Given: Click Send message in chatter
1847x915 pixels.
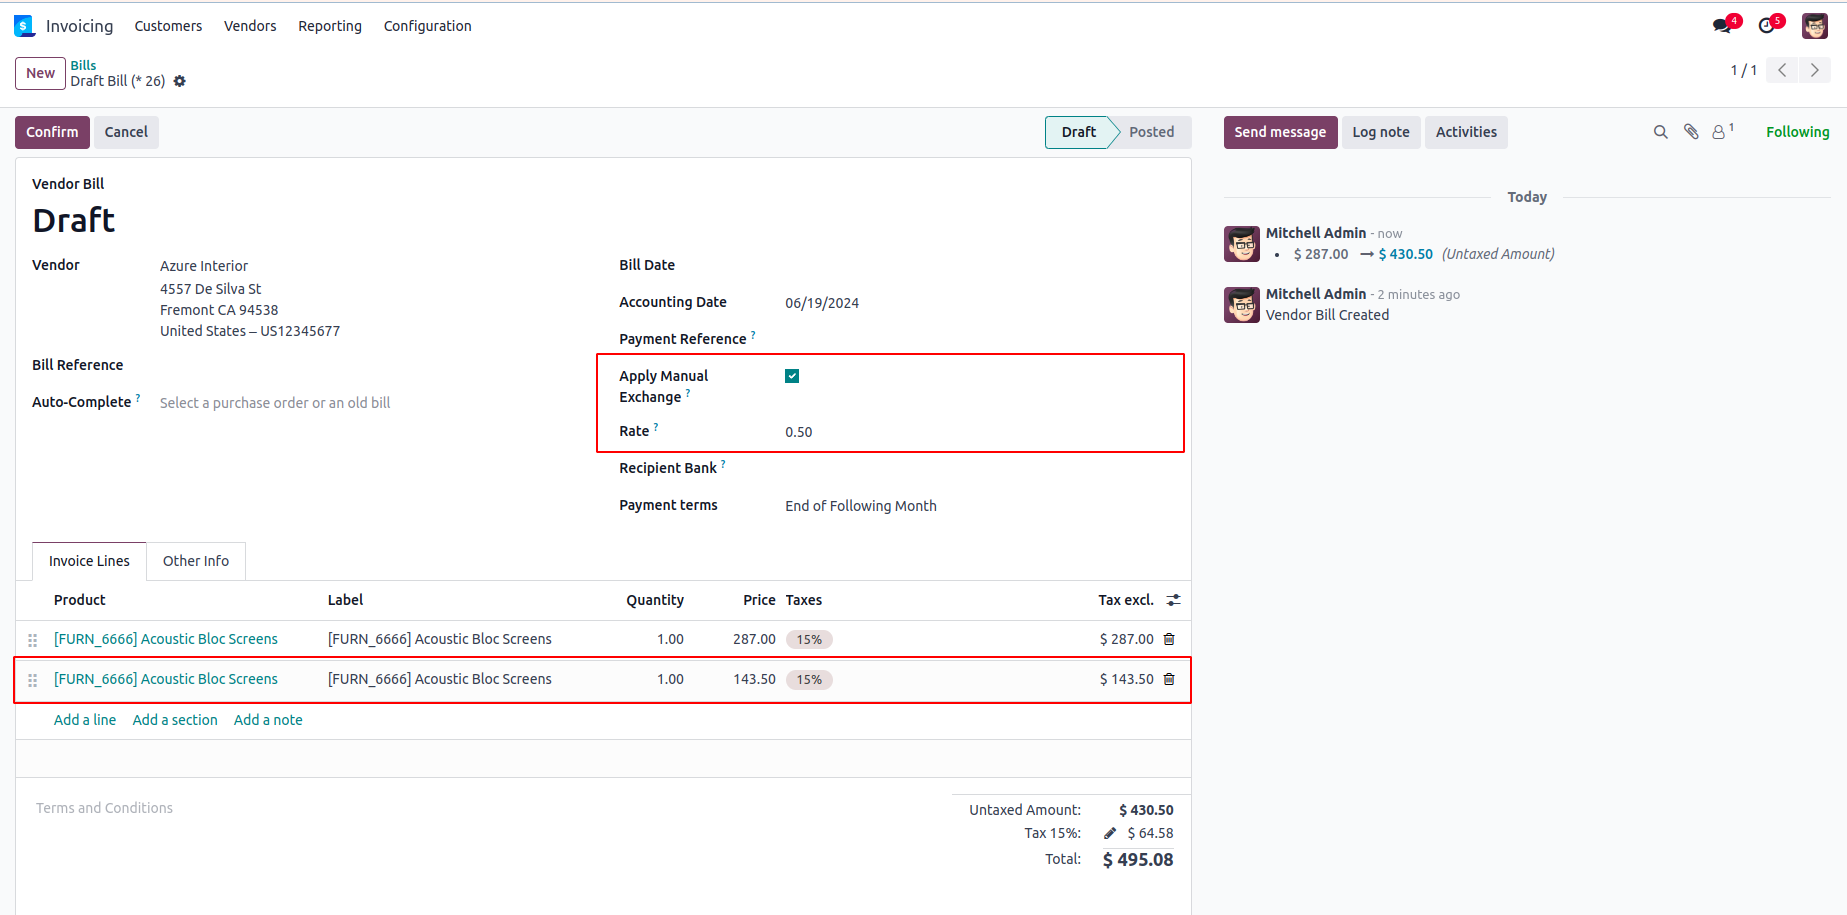Looking at the screenshot, I should 1280,132.
